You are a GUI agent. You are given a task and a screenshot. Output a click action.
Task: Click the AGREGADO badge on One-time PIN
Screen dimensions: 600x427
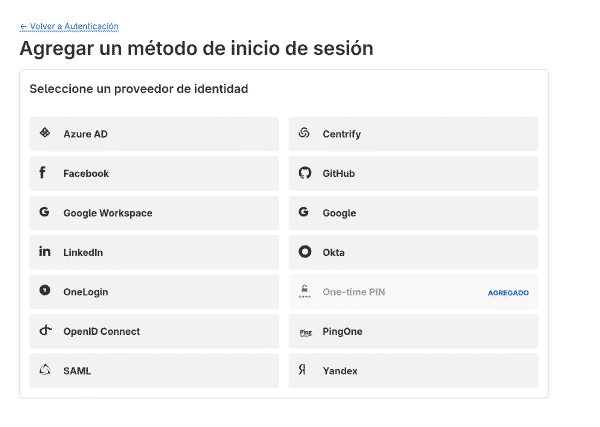point(509,293)
